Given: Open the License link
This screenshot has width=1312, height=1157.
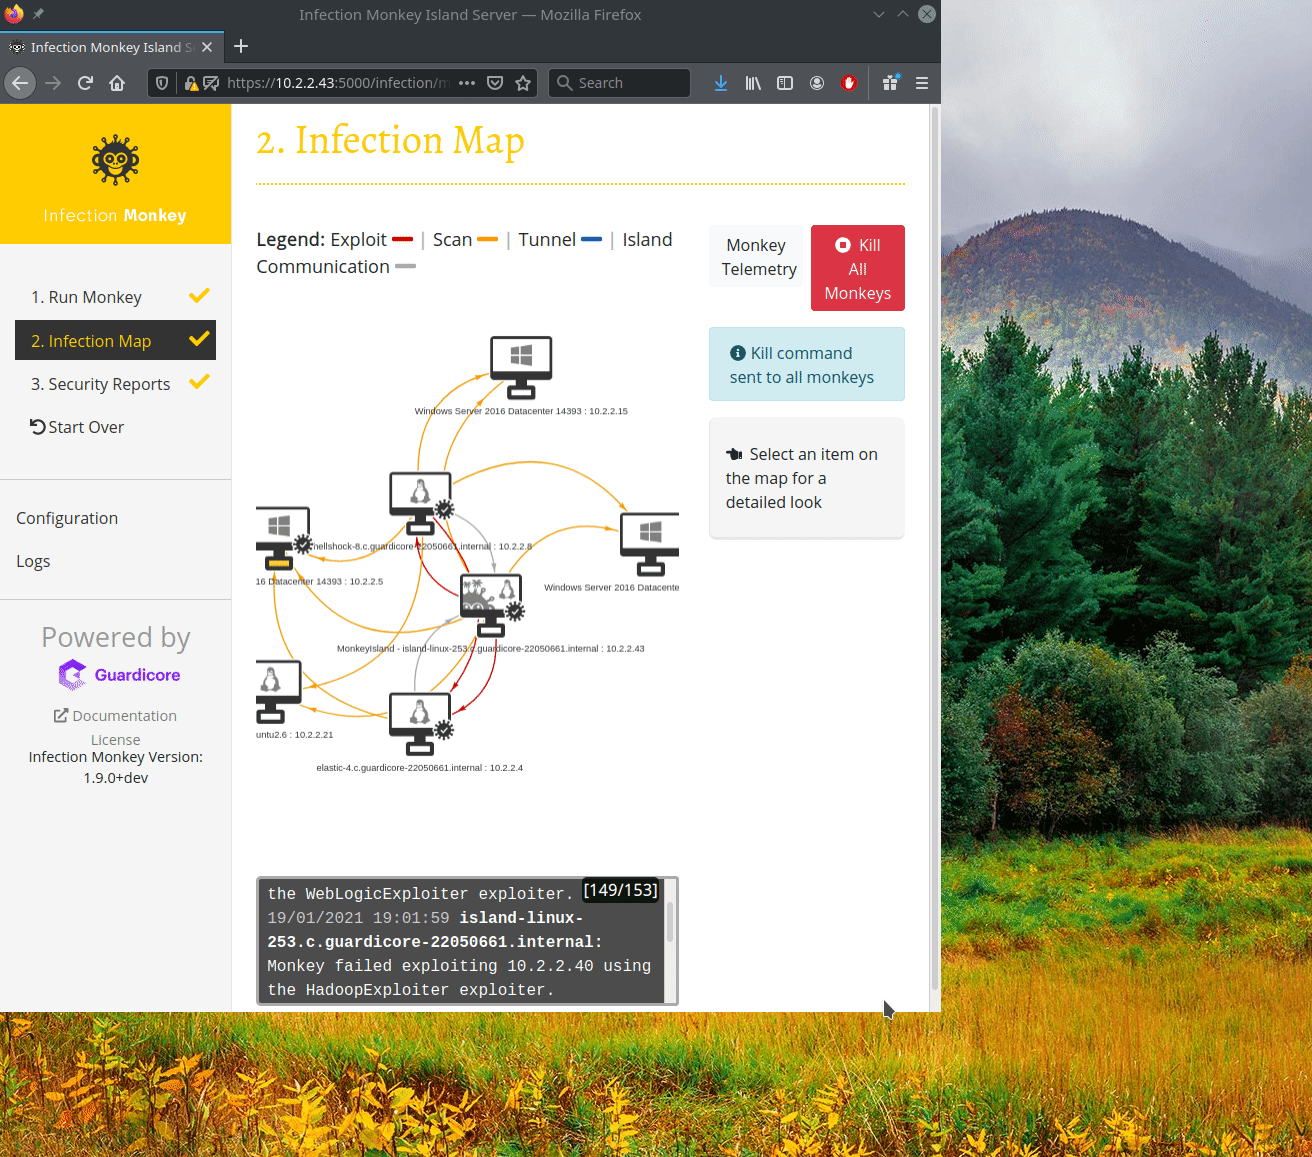Looking at the screenshot, I should click(x=116, y=740).
